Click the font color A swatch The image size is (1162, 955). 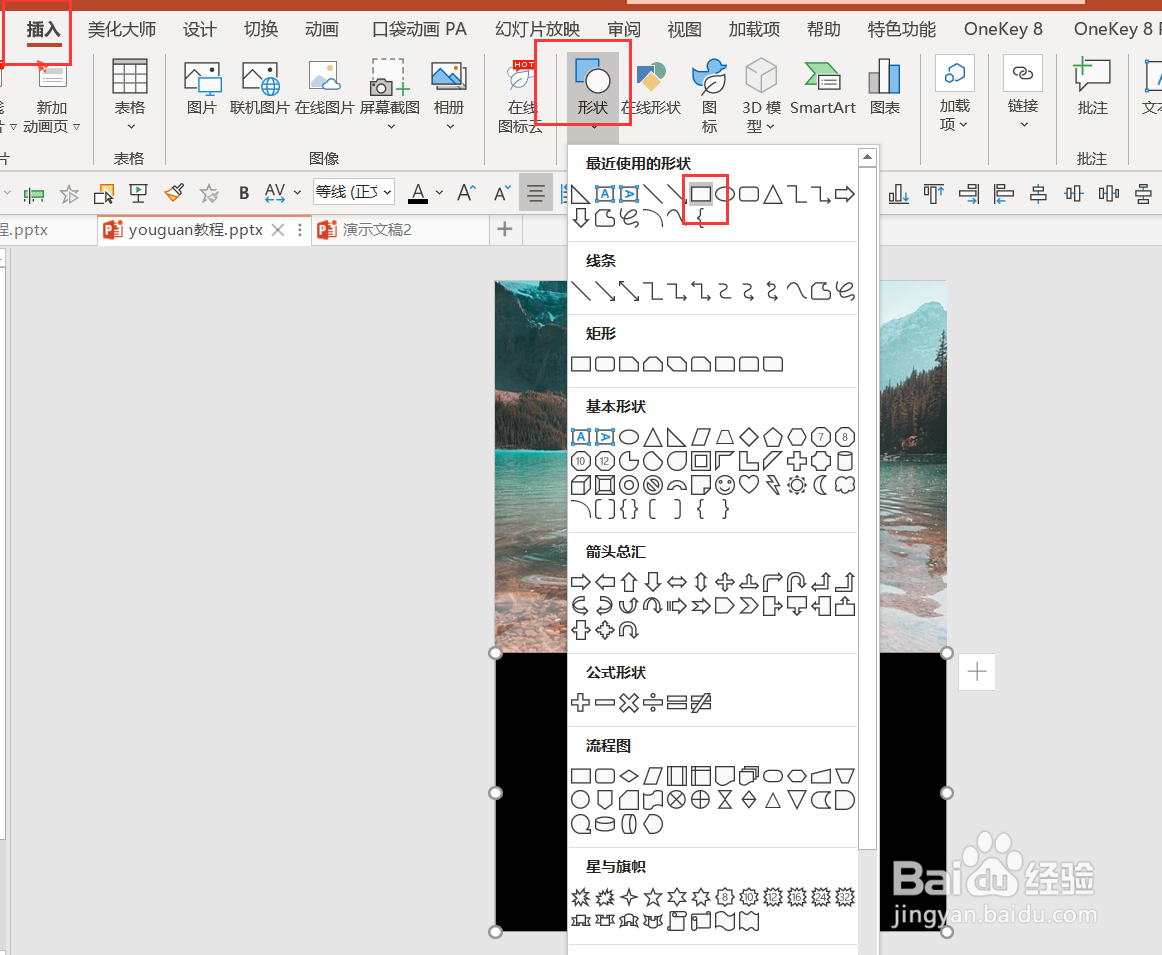418,193
